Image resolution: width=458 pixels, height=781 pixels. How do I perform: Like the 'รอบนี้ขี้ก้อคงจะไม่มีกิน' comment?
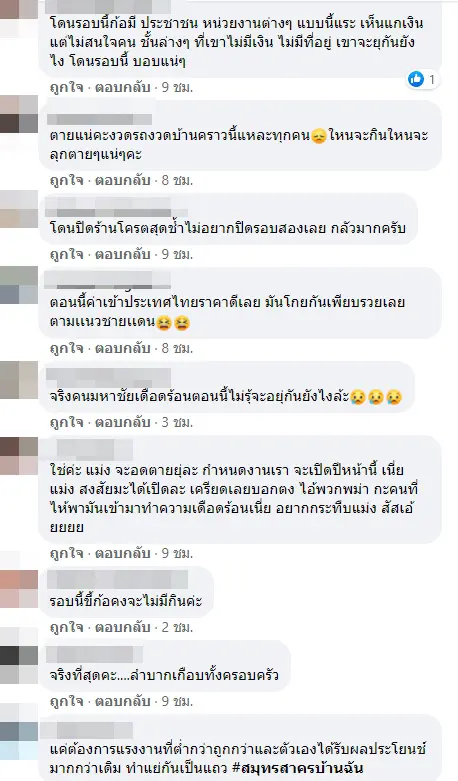click(66, 627)
